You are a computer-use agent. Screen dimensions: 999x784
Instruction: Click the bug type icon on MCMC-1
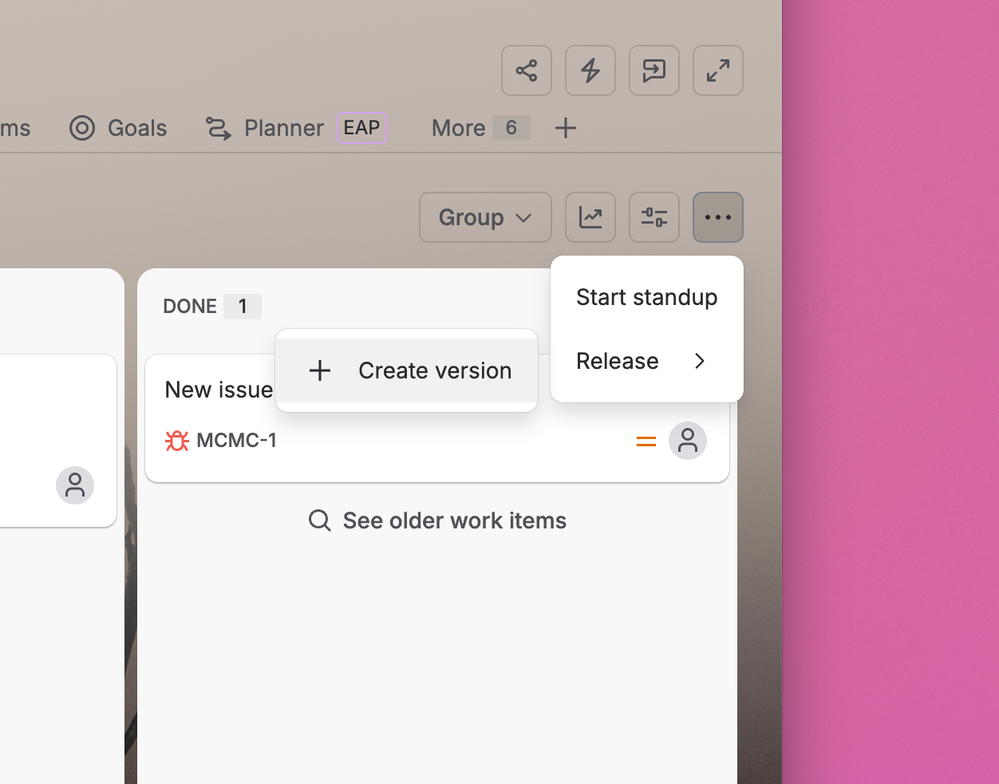(x=177, y=441)
